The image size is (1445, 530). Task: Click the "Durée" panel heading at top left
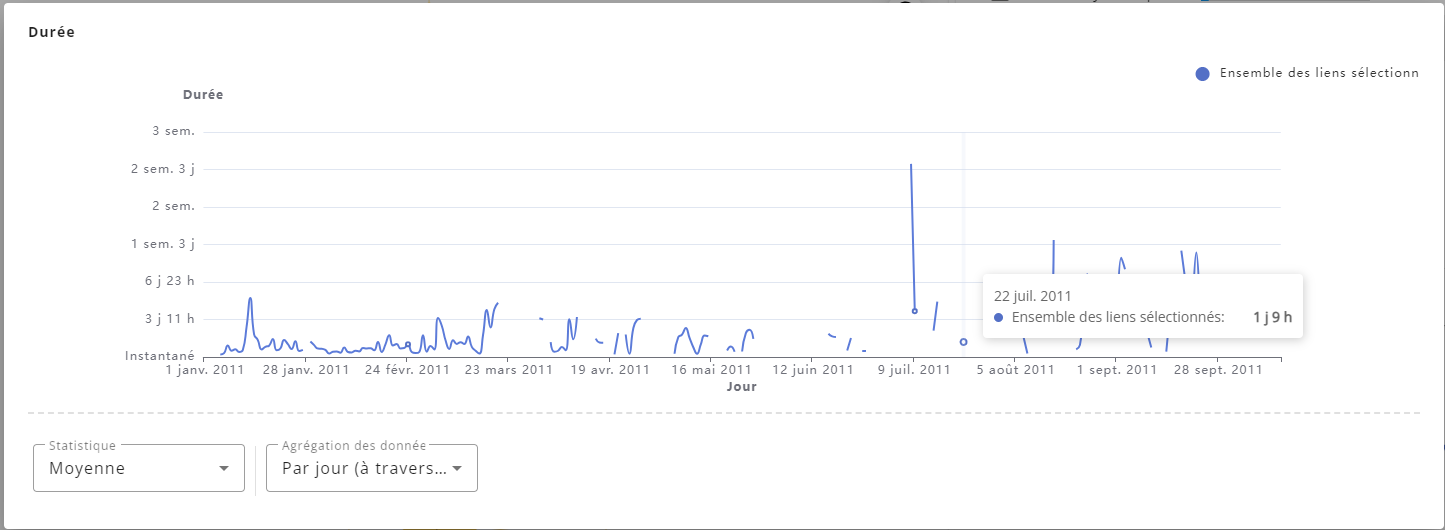click(x=51, y=32)
